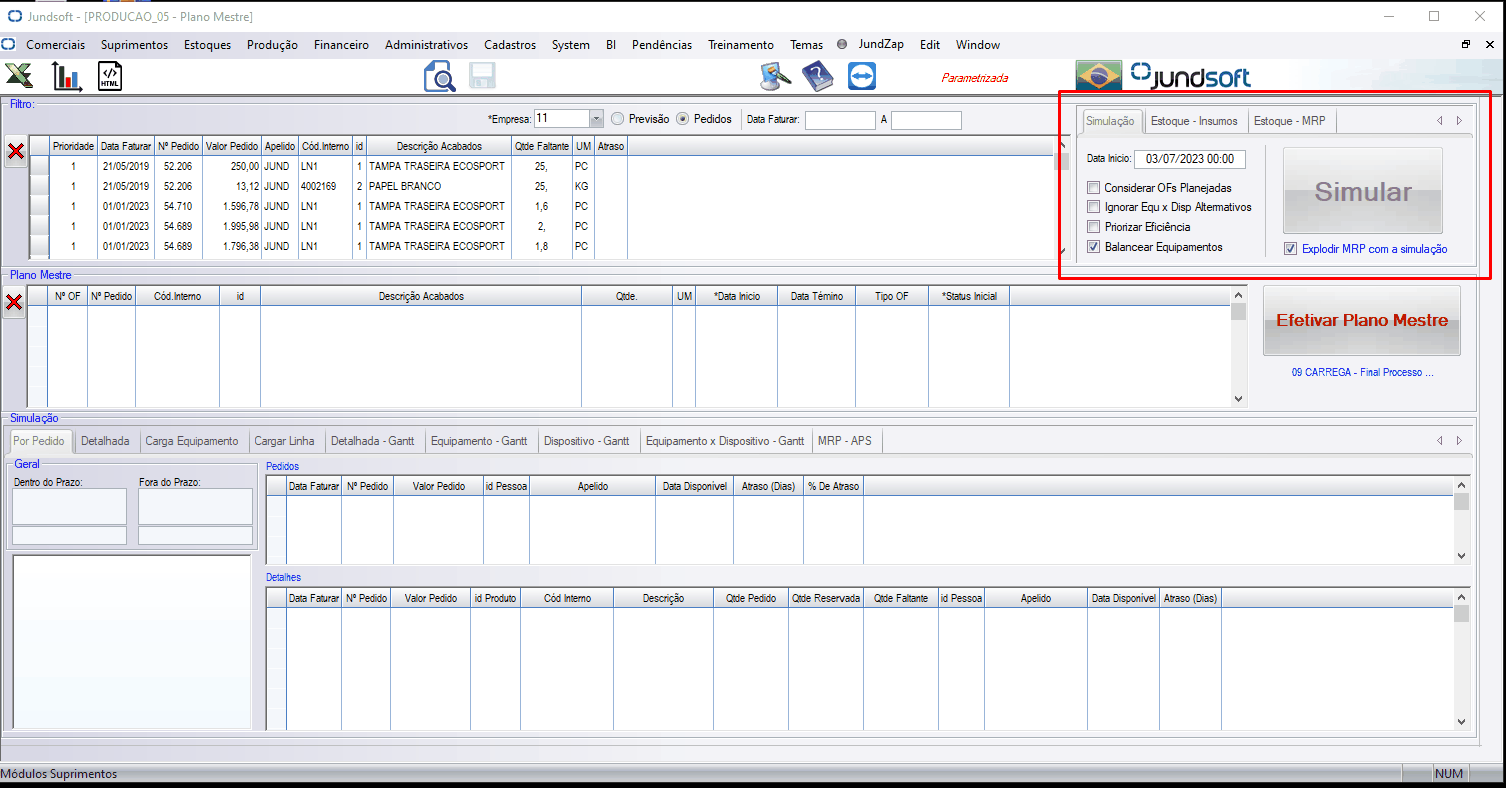Open the Detalhada tab
1506x788 pixels.
tap(105, 441)
